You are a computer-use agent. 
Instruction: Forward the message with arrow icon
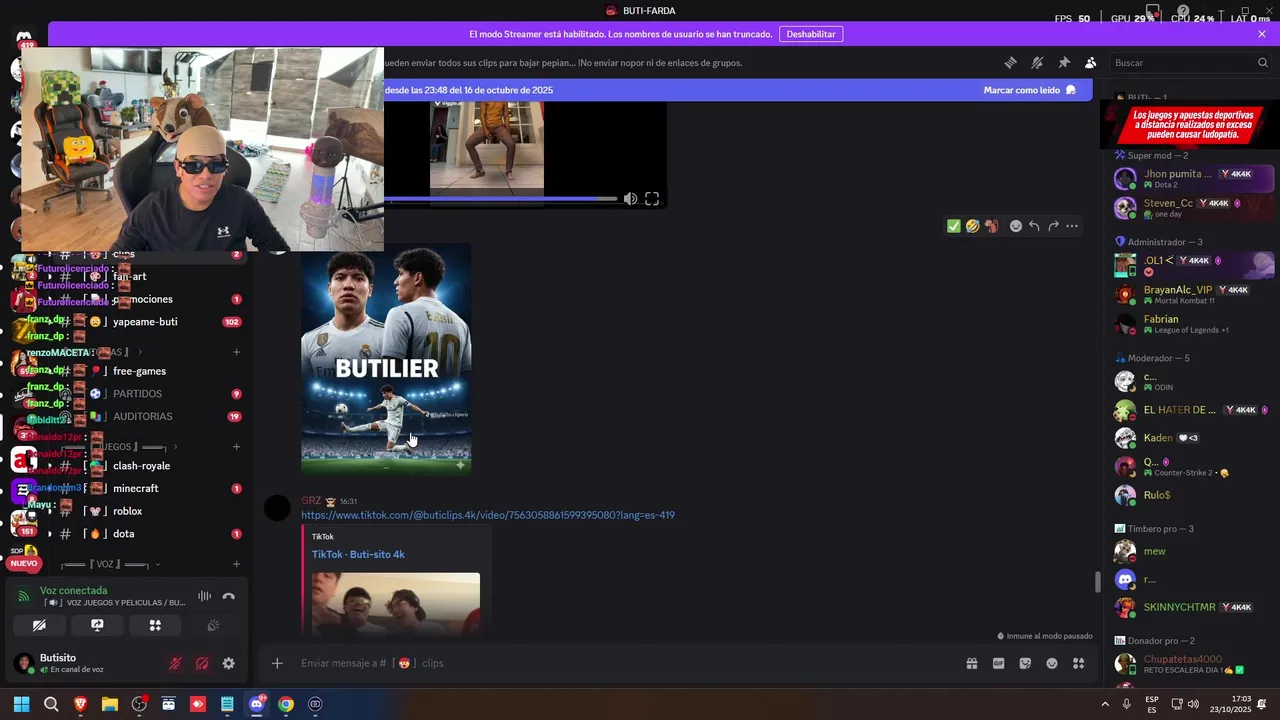[x=1053, y=226]
